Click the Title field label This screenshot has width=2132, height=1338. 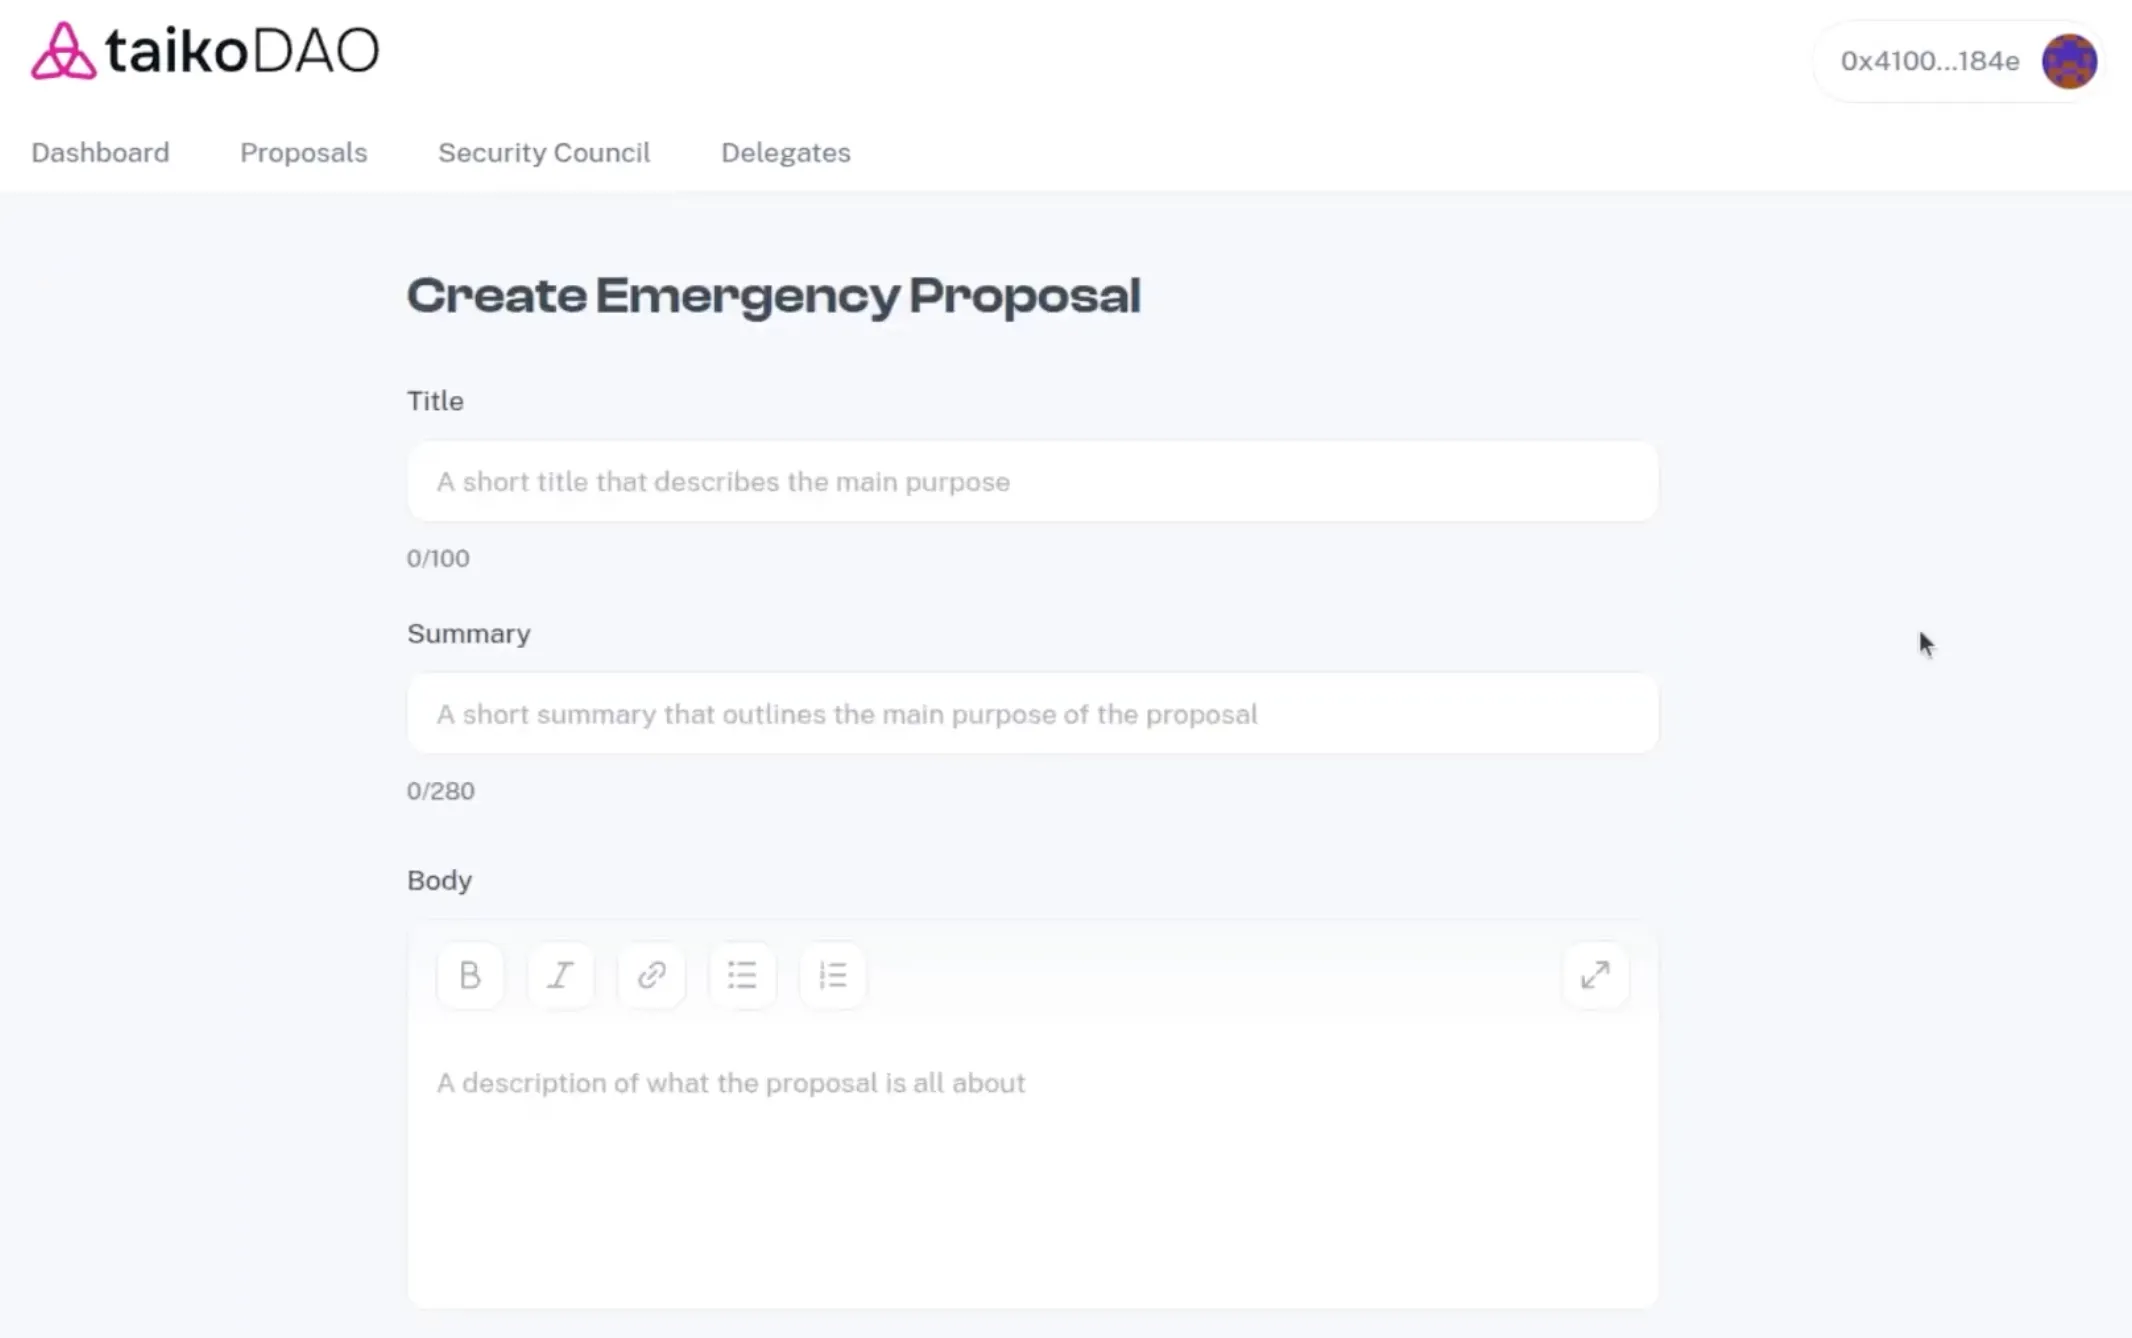[435, 401]
